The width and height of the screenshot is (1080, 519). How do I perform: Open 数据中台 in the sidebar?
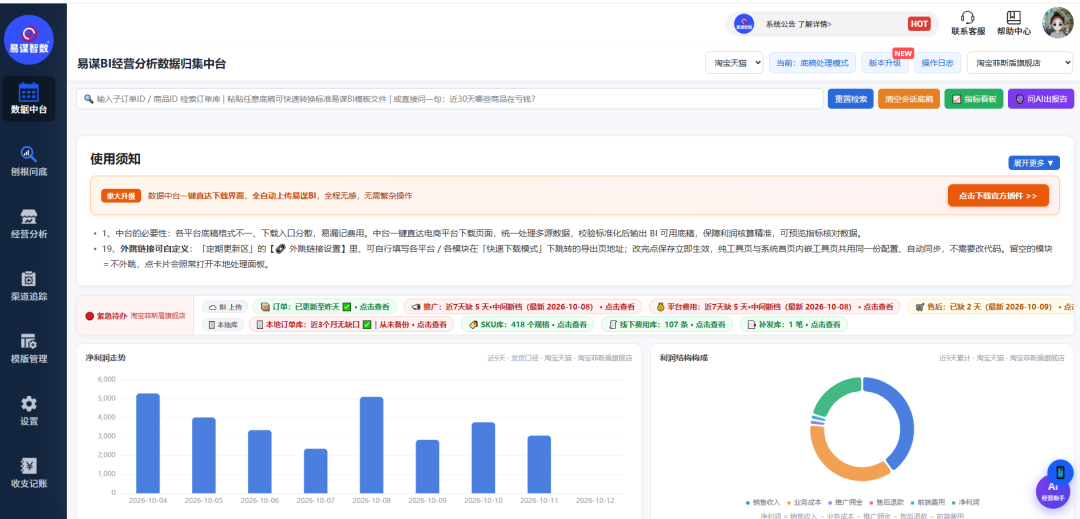click(x=29, y=98)
